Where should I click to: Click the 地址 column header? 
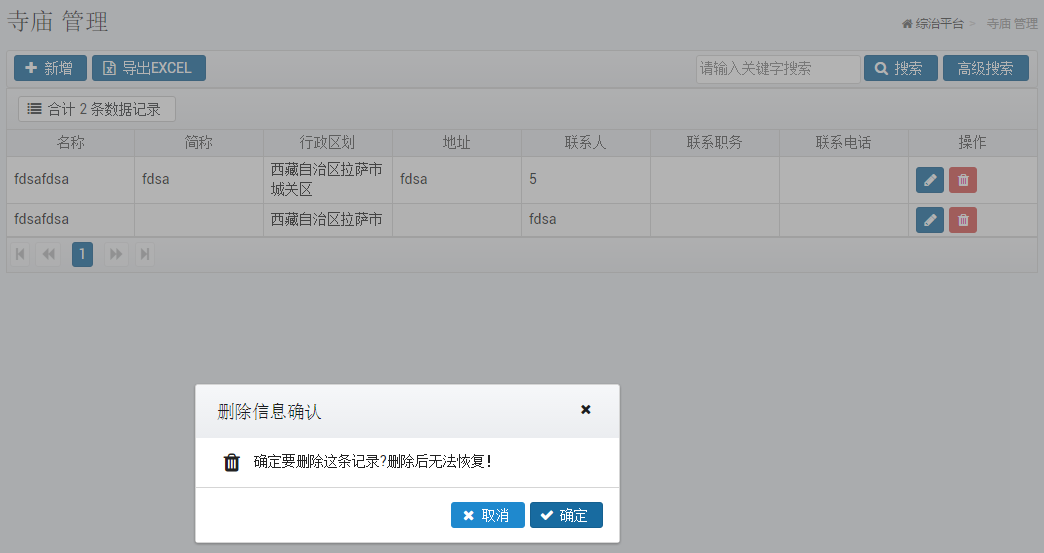tap(457, 142)
